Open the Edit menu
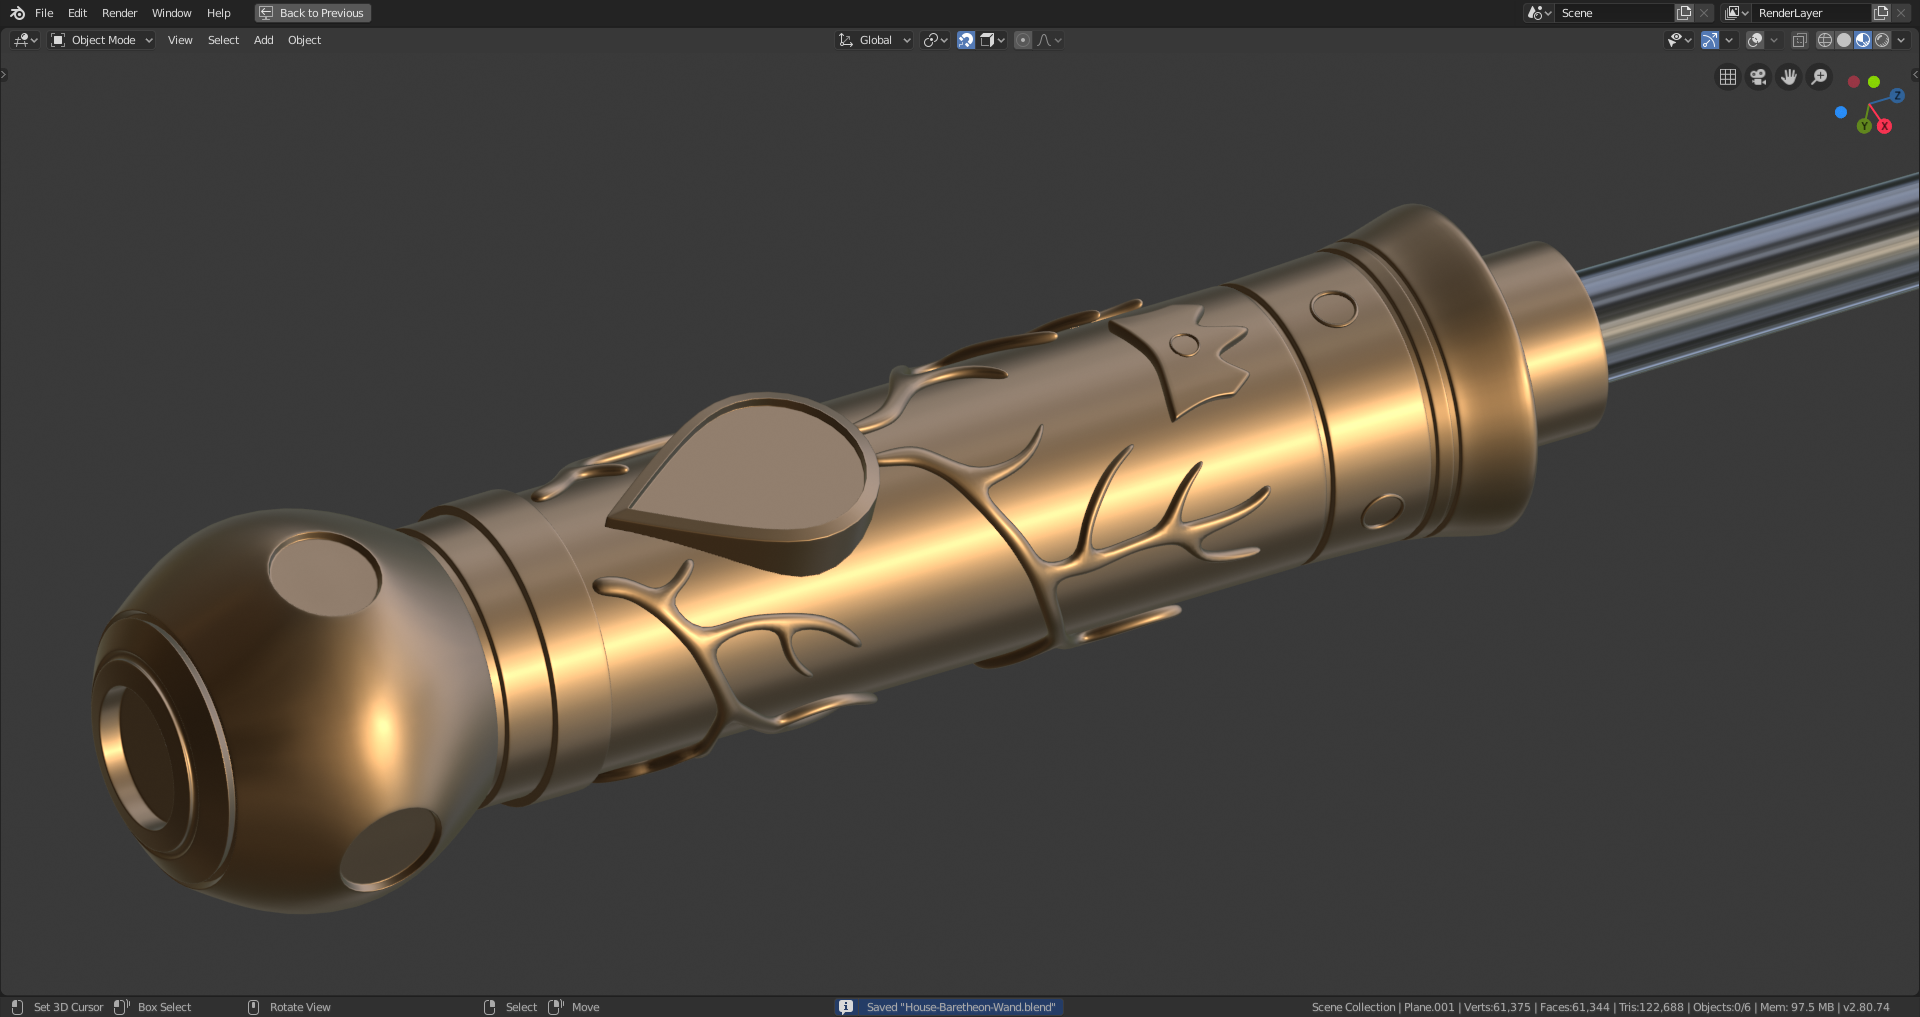This screenshot has width=1920, height=1017. click(x=77, y=13)
